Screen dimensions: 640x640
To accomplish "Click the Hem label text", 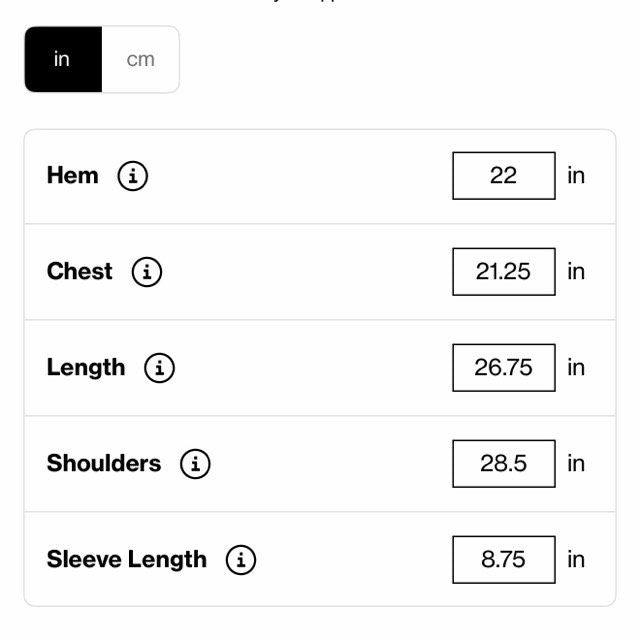I will [x=73, y=176].
